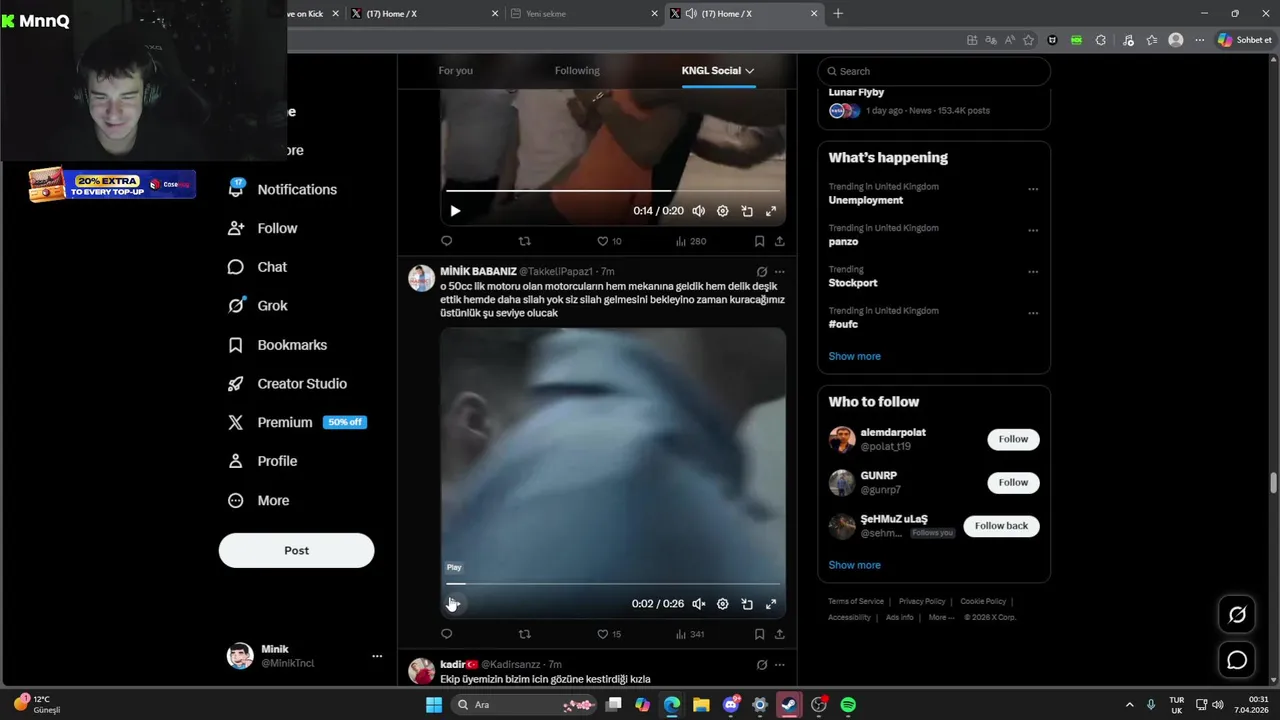Switch to the For you tab
This screenshot has width=1280, height=720.
(x=455, y=71)
